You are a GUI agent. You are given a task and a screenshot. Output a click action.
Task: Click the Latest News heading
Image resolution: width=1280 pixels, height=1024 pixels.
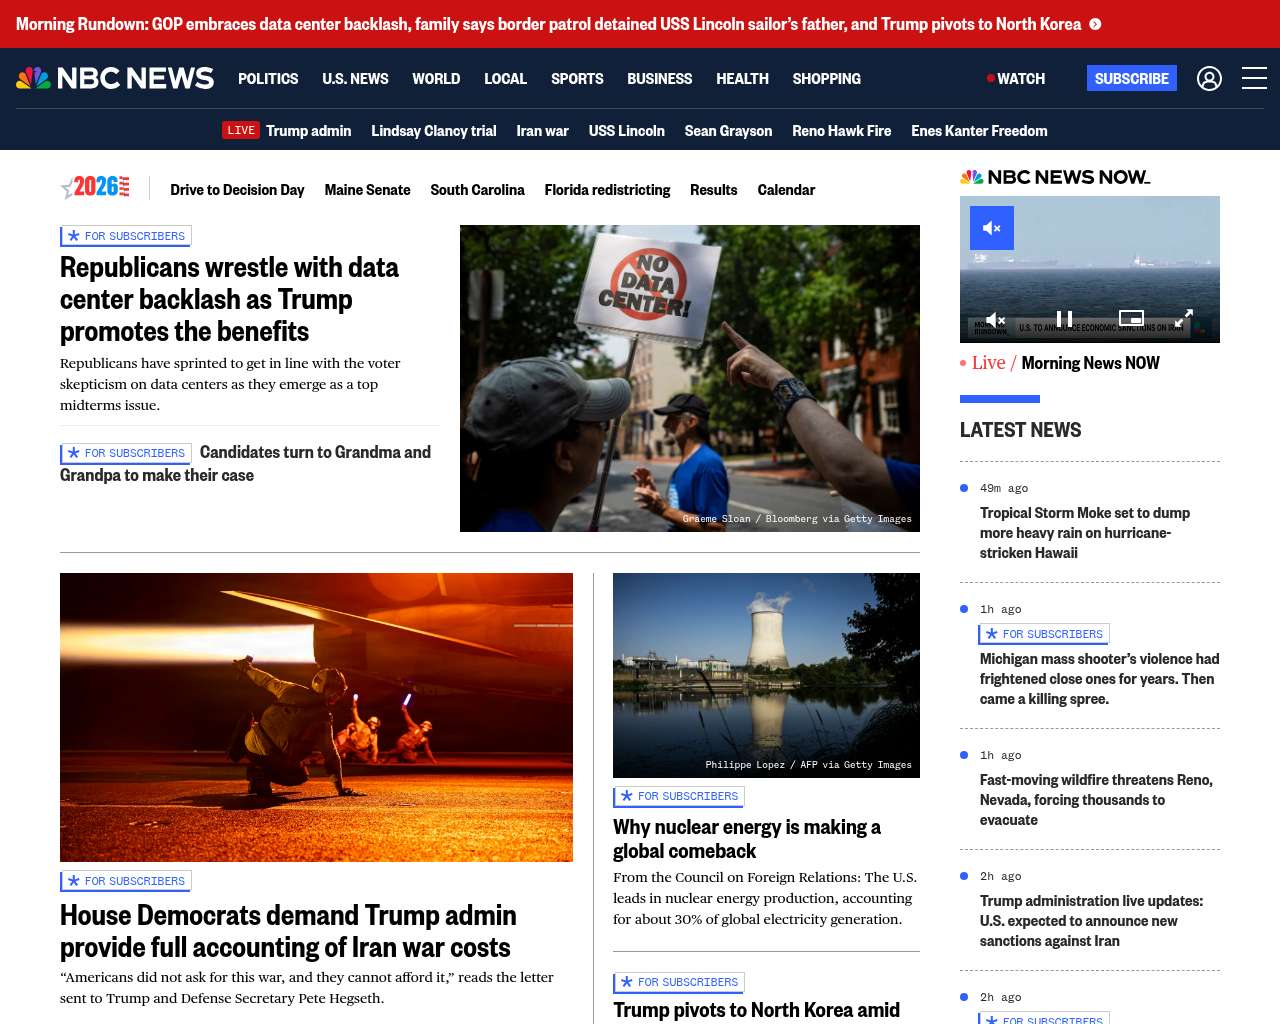coord(1020,430)
